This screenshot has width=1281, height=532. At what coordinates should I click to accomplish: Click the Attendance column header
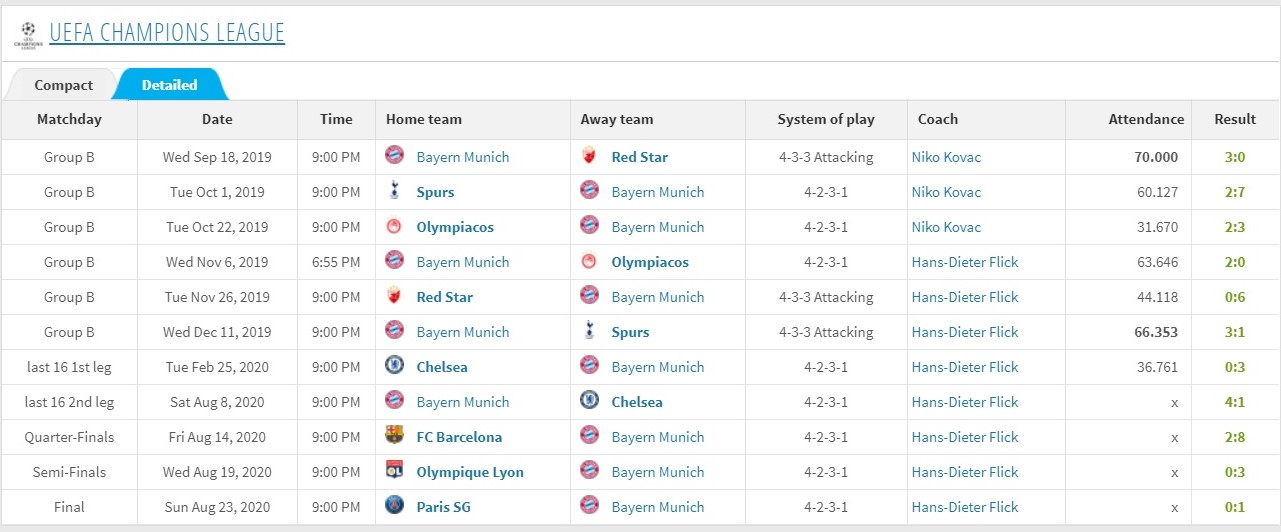1146,119
